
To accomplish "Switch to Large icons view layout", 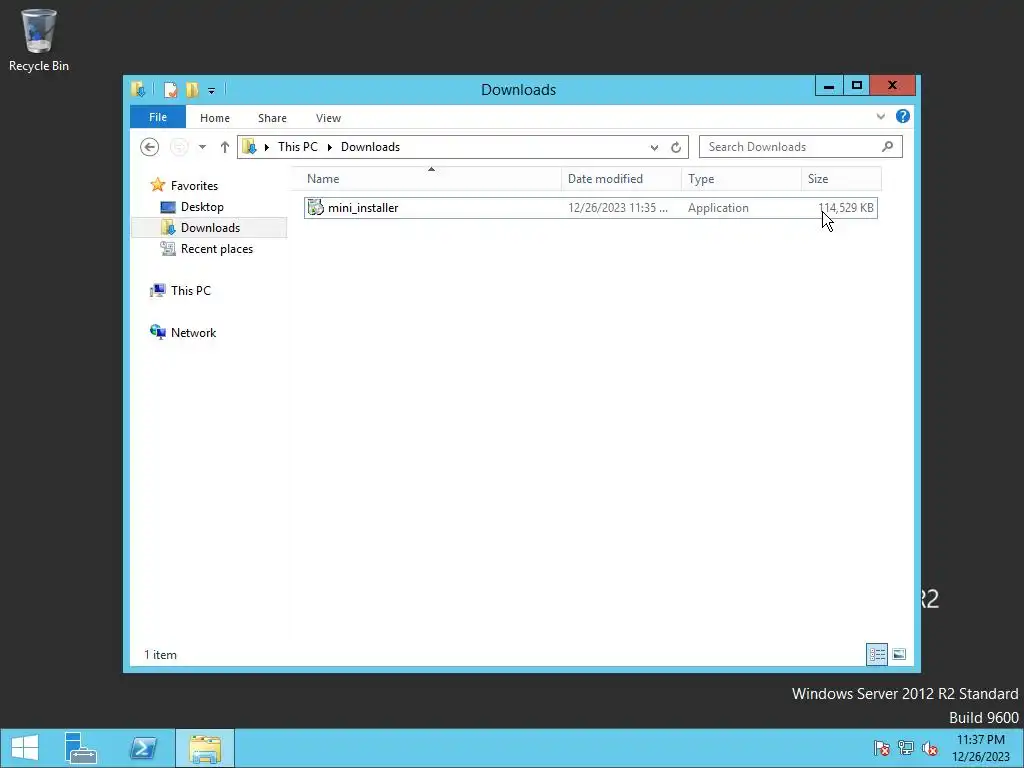I will click(x=899, y=654).
